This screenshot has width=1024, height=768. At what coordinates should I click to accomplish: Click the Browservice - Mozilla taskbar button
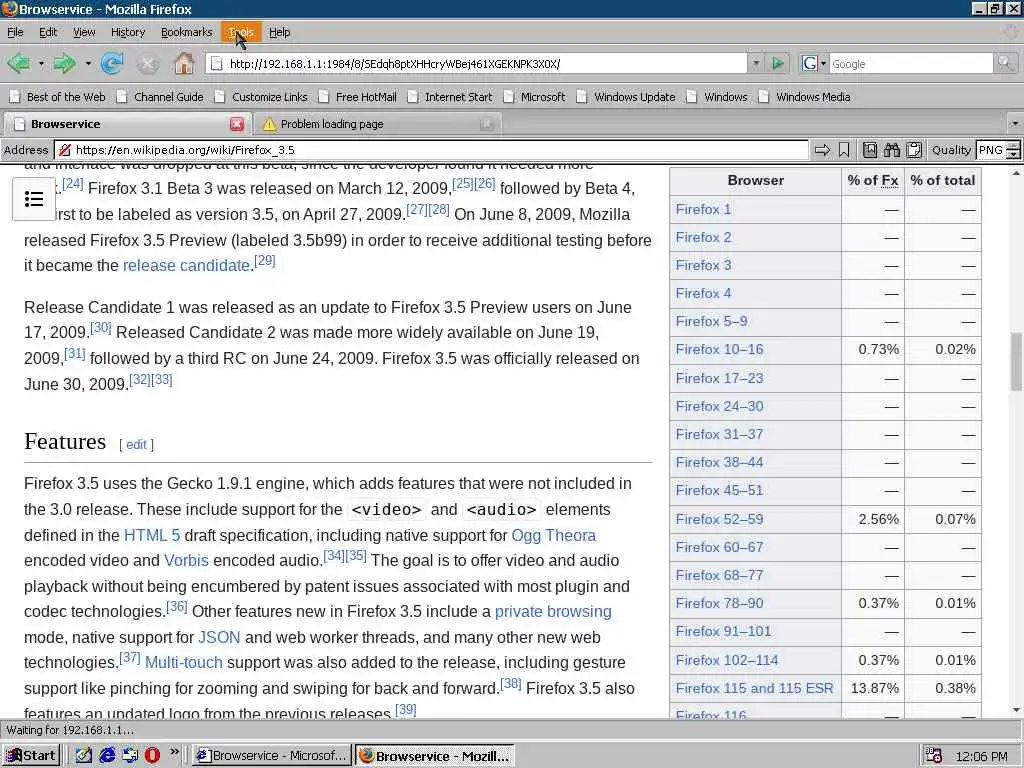click(x=434, y=756)
